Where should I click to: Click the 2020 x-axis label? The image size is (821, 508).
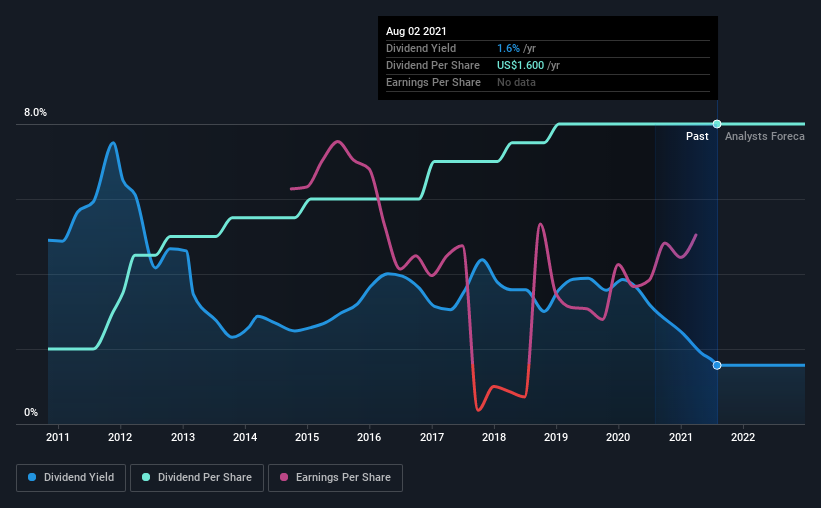point(618,437)
